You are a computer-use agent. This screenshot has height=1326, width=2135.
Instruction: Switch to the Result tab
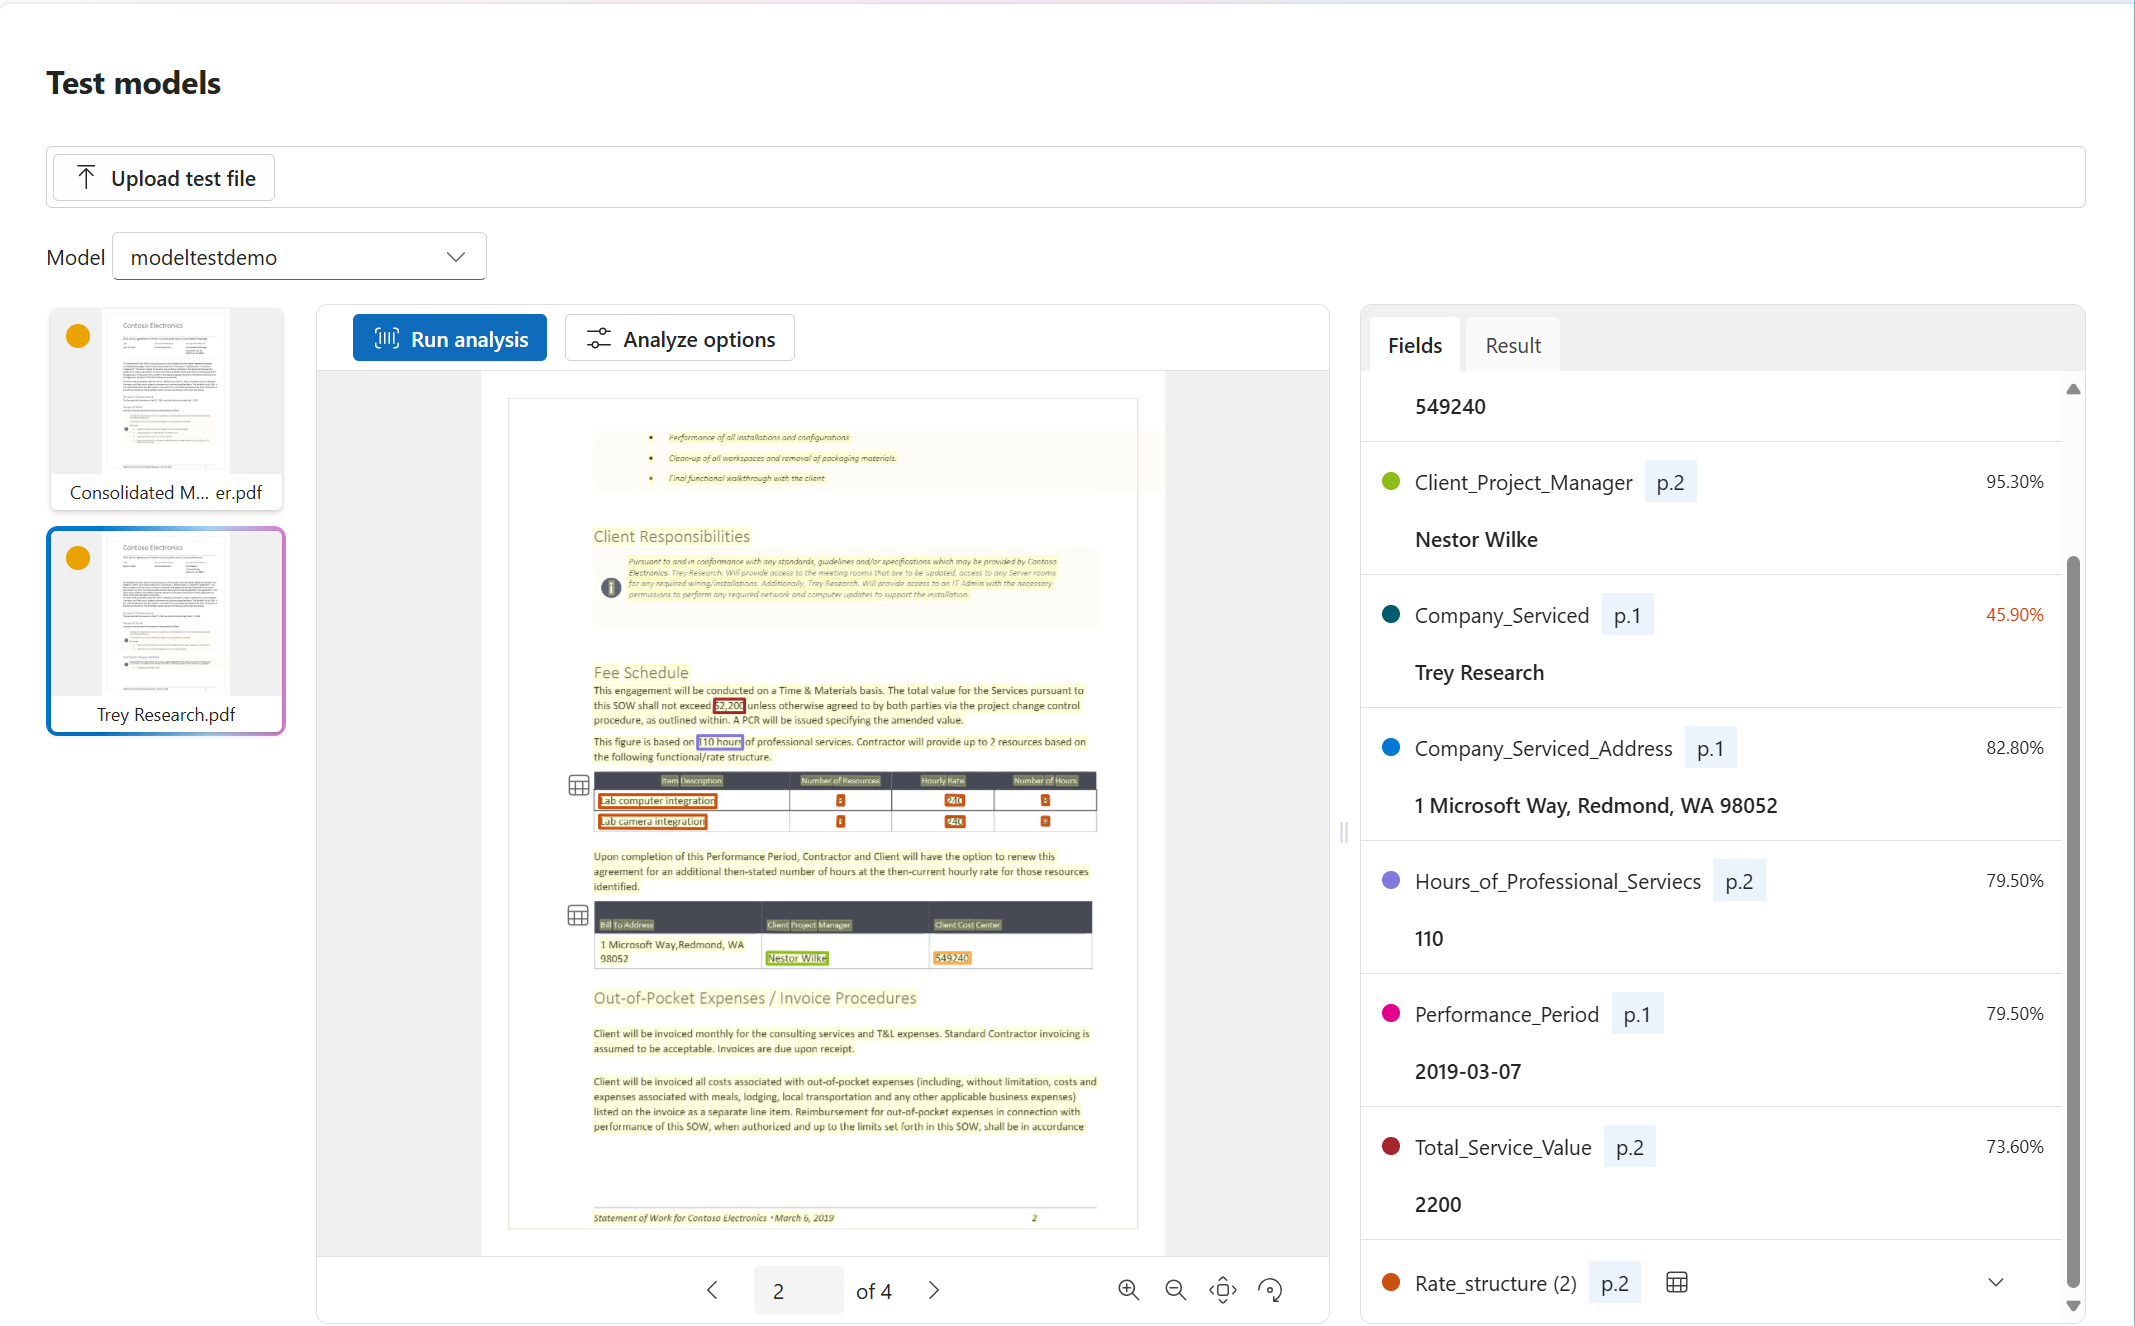1513,344
